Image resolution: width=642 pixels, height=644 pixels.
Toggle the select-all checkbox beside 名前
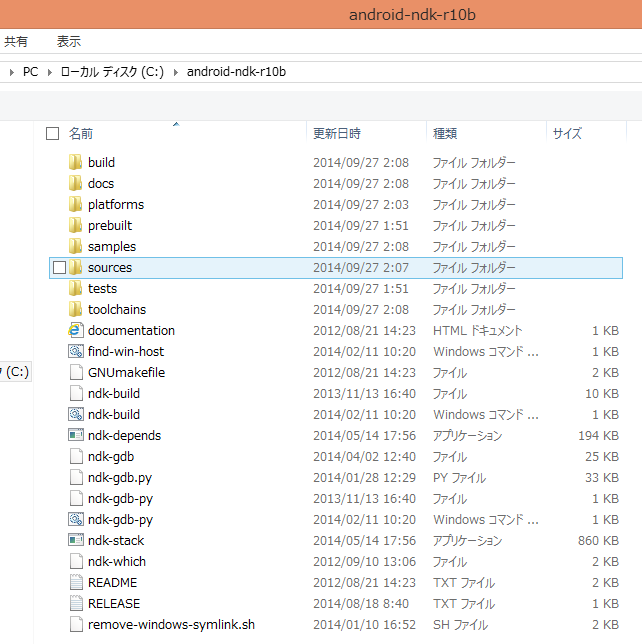coord(53,133)
